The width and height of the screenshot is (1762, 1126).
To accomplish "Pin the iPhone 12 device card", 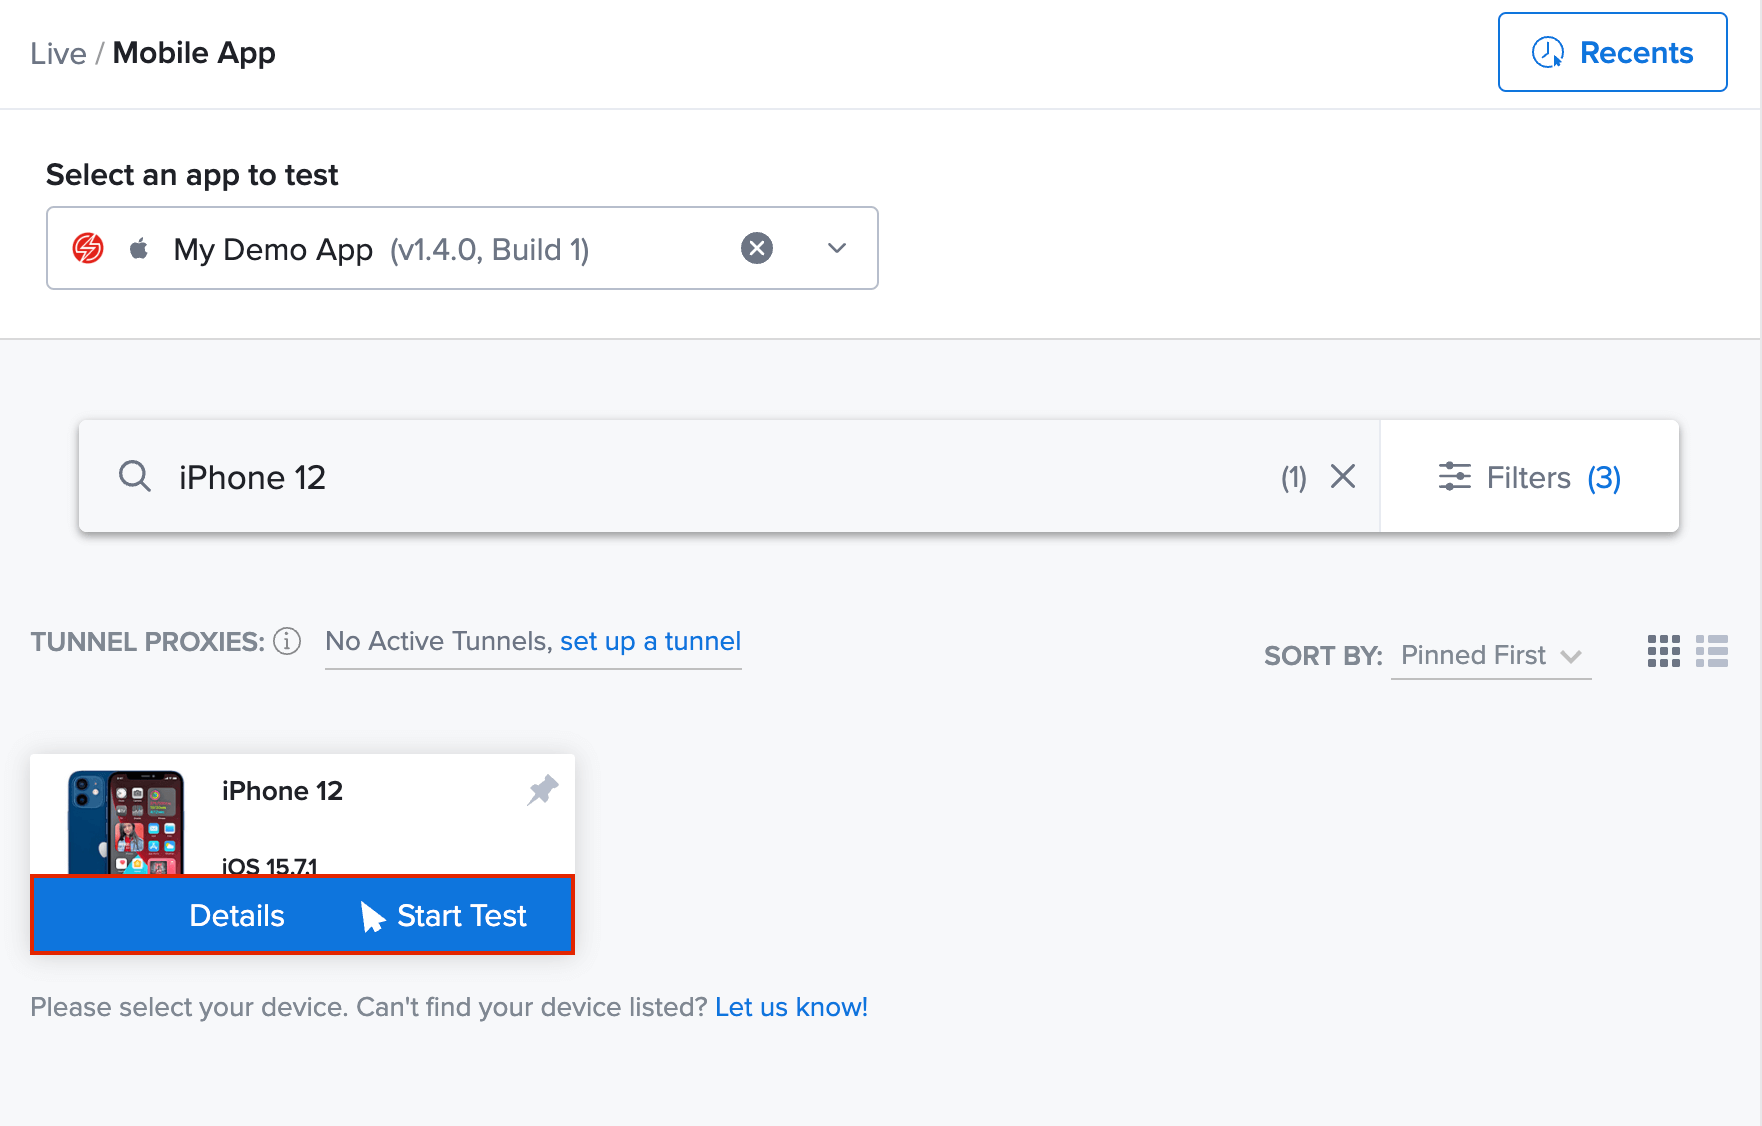I will [x=542, y=790].
